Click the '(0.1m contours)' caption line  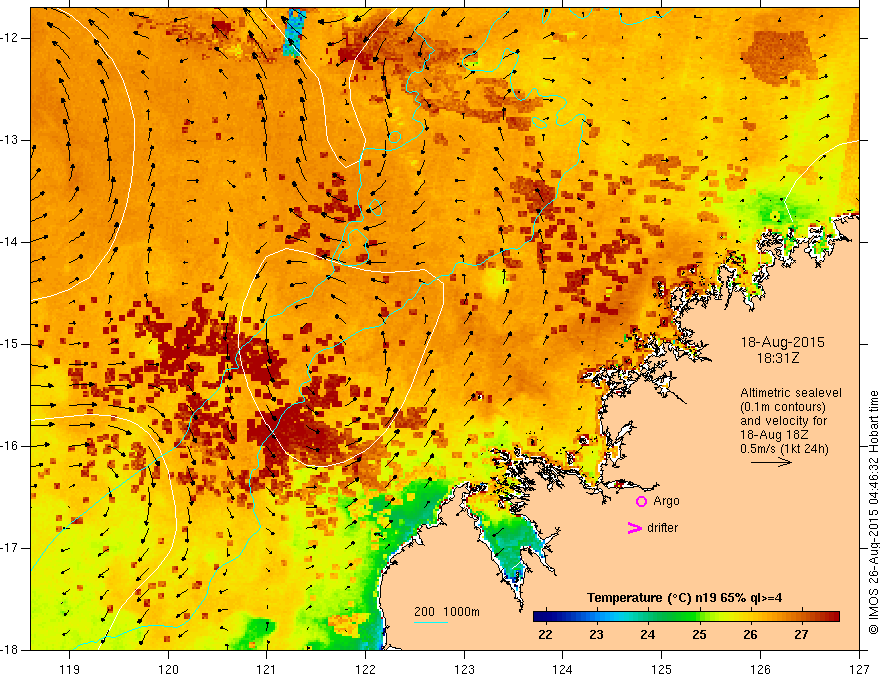(783, 407)
